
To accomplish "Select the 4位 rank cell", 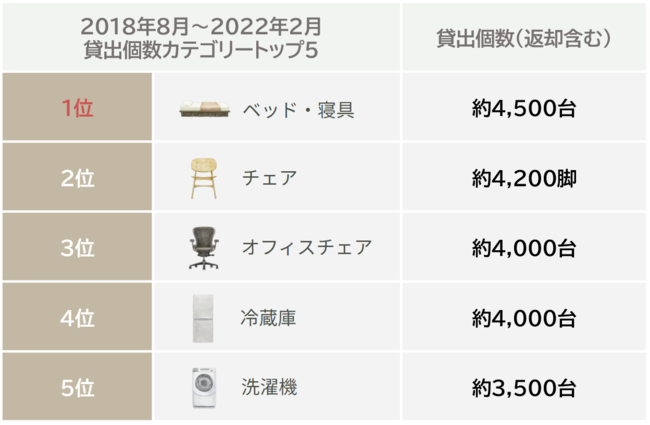I will 77,318.
